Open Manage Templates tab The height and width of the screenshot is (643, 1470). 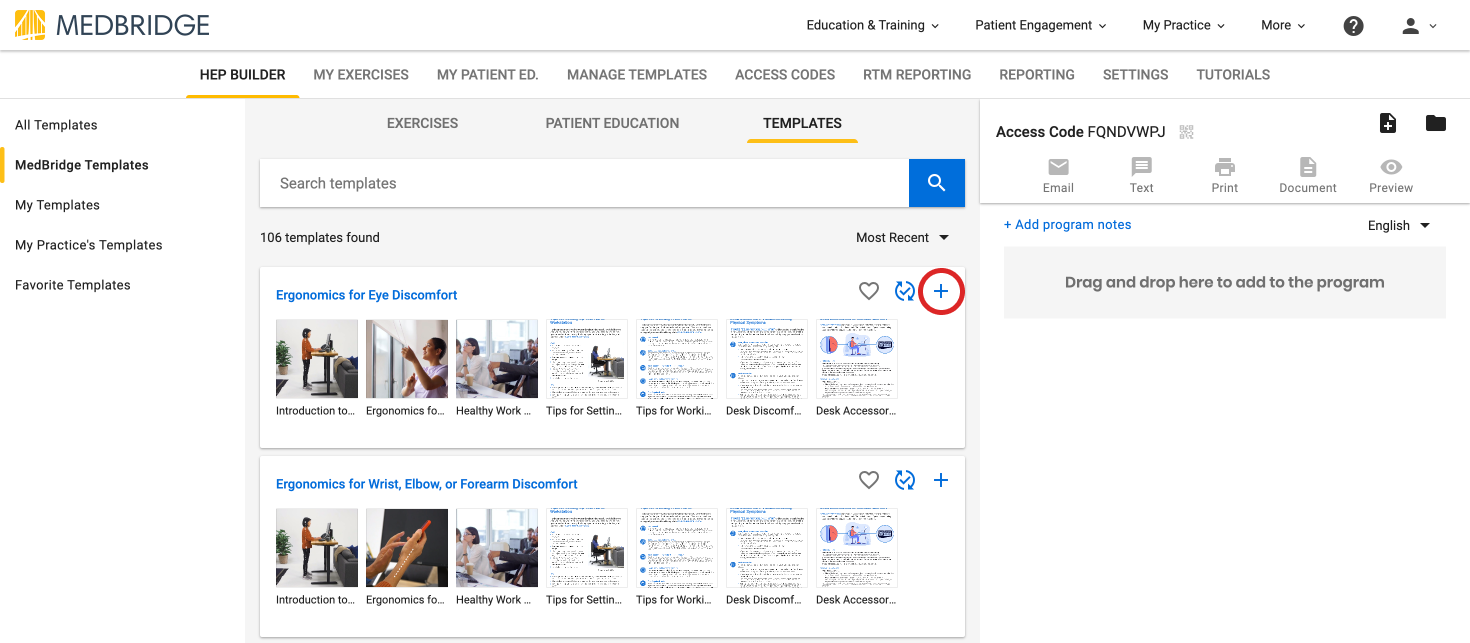637,75
